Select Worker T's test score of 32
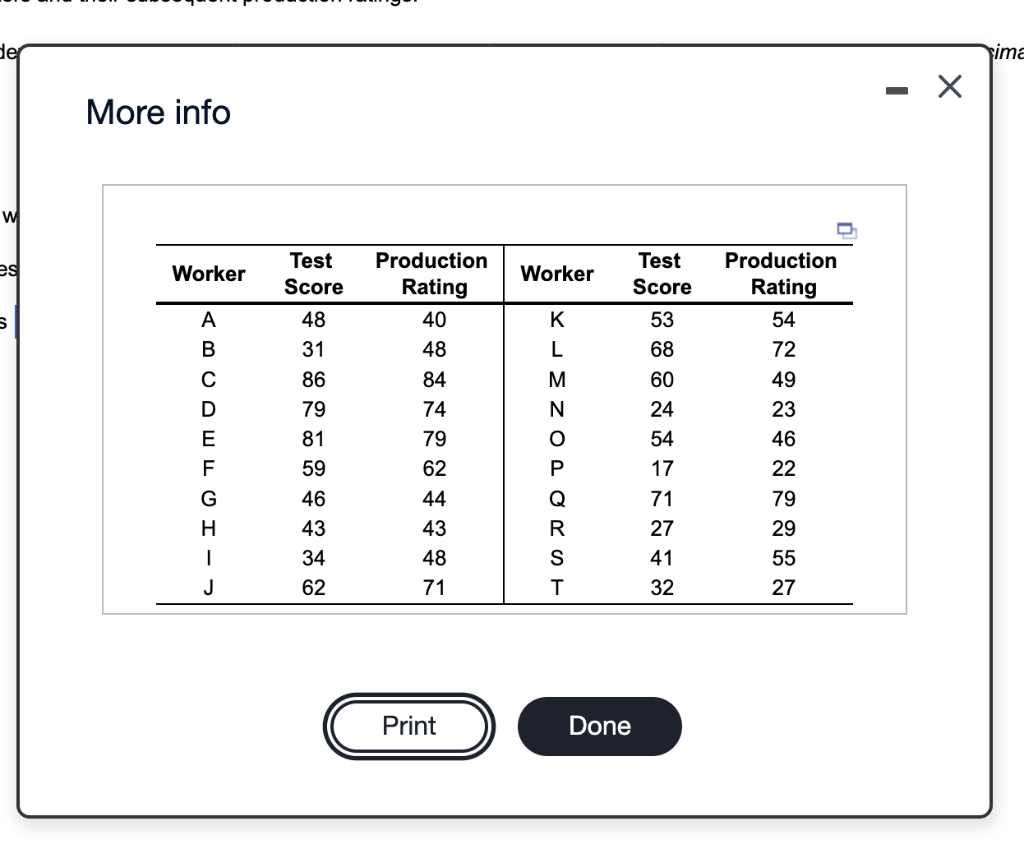1024x858 pixels. (660, 588)
